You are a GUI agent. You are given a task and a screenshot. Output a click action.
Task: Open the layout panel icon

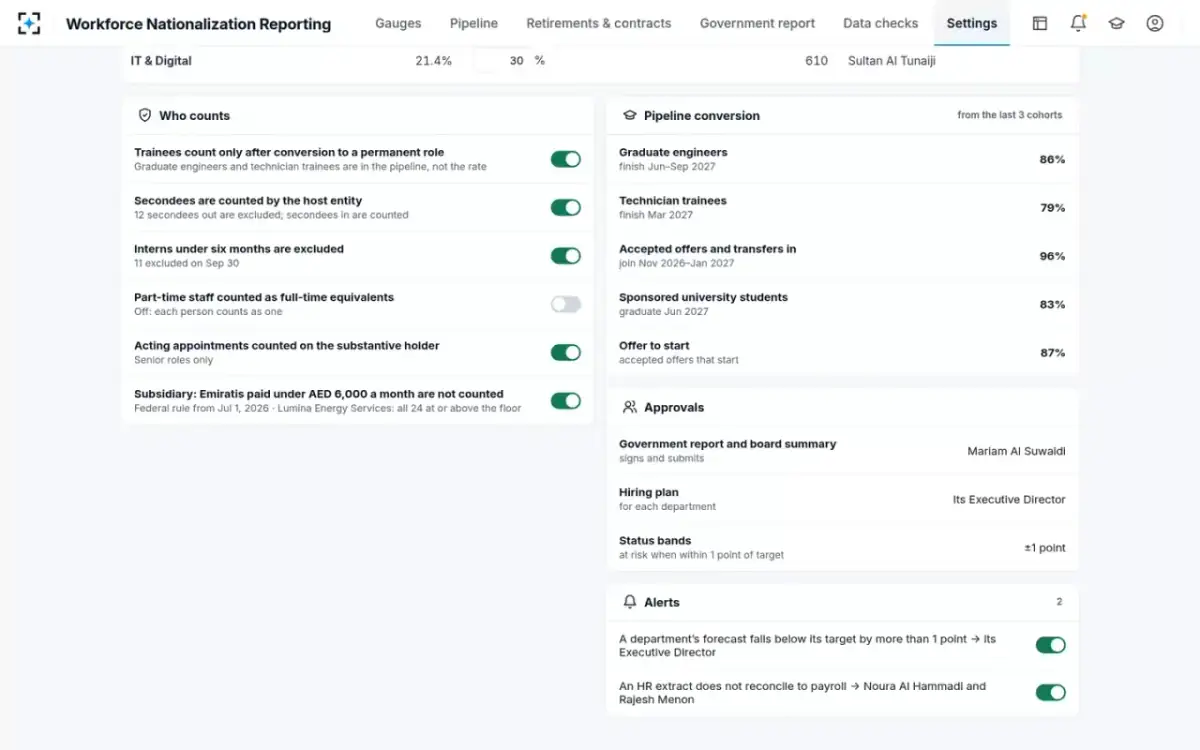point(1040,23)
